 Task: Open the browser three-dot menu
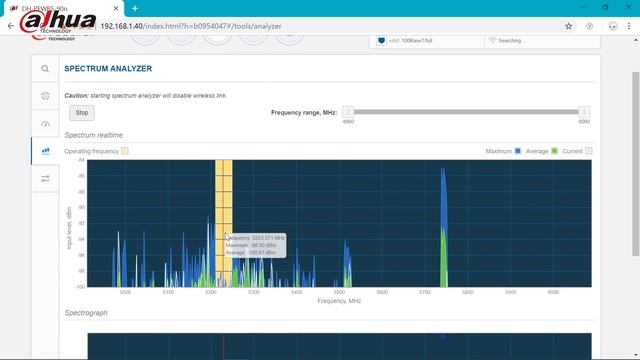pos(629,26)
